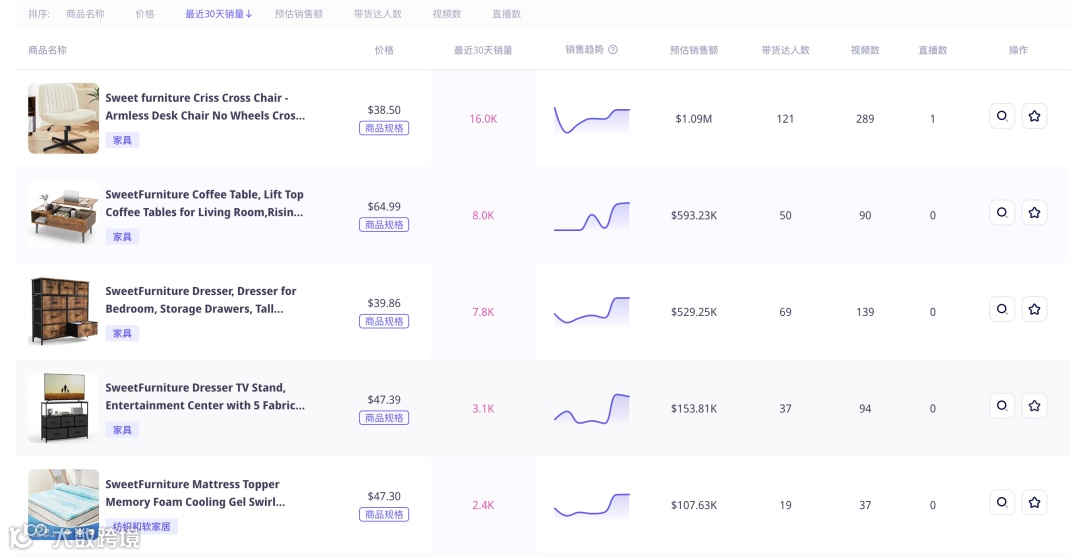Open SweetFurniture Dresser for Bedroom title

pos(200,299)
